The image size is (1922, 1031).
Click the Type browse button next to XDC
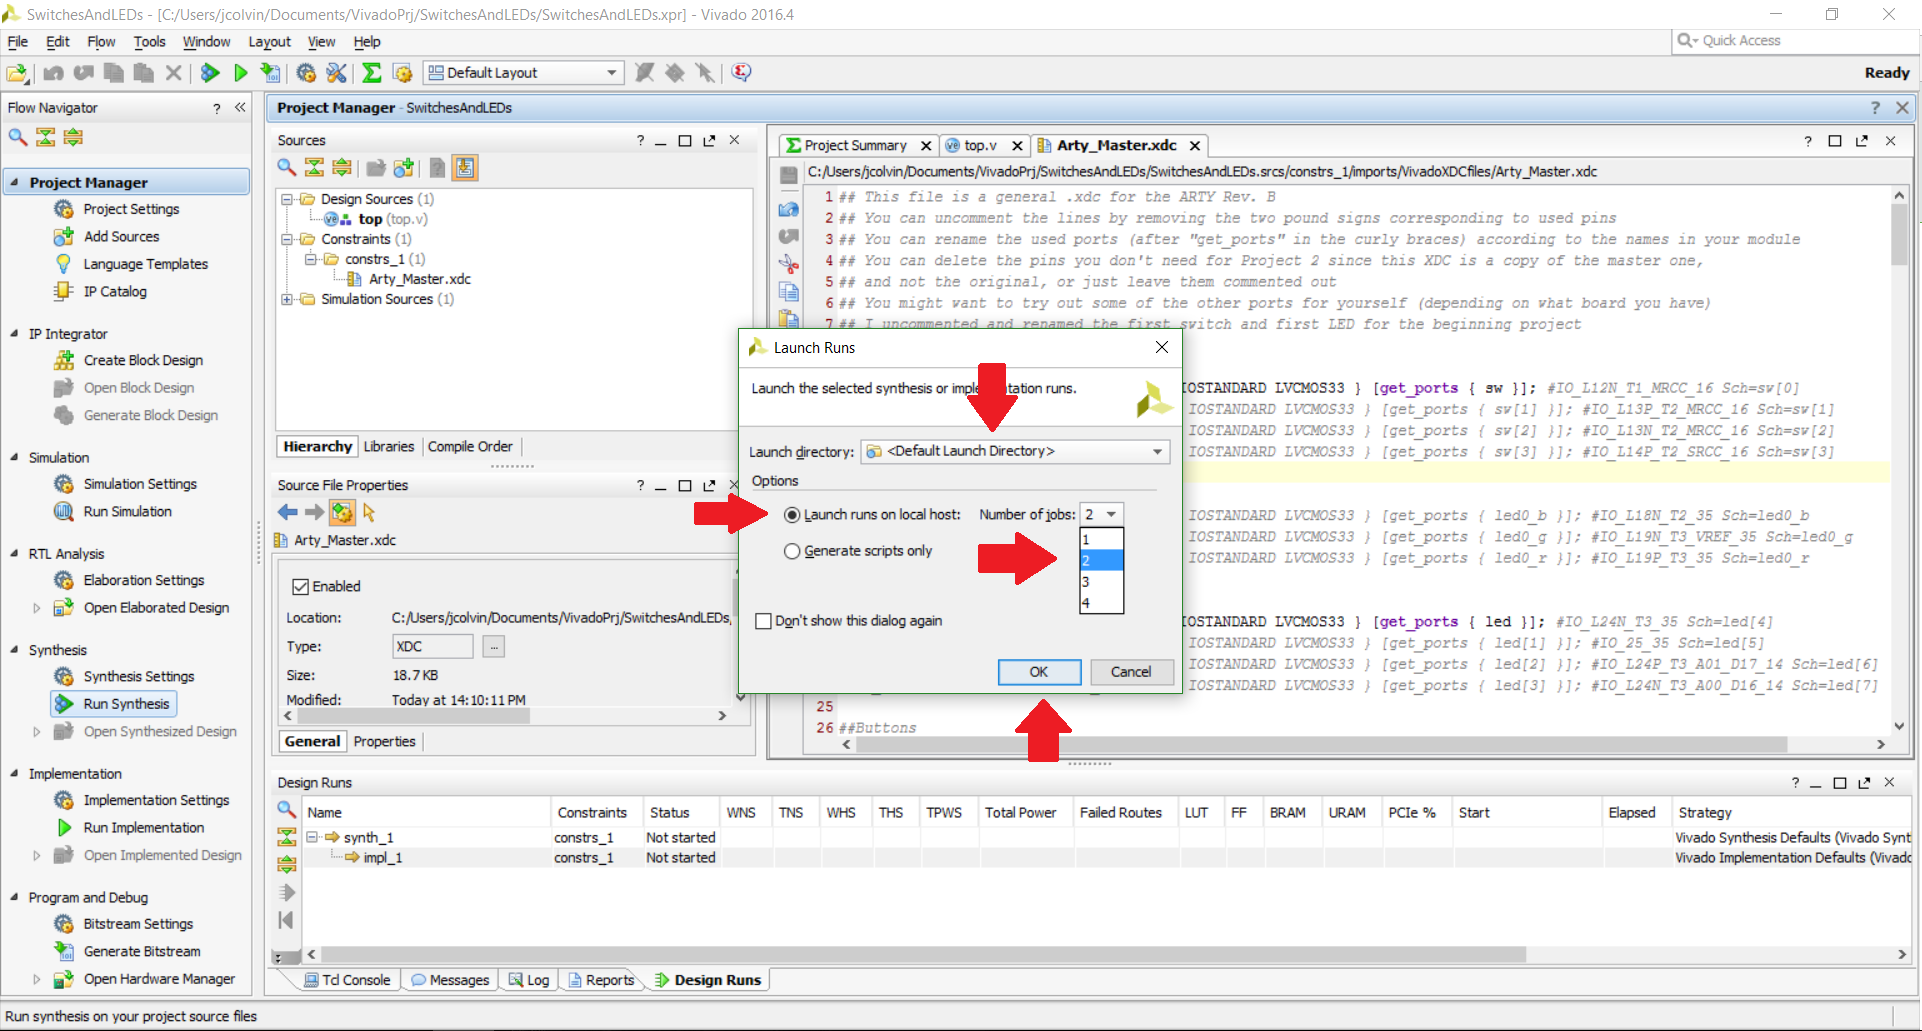494,647
